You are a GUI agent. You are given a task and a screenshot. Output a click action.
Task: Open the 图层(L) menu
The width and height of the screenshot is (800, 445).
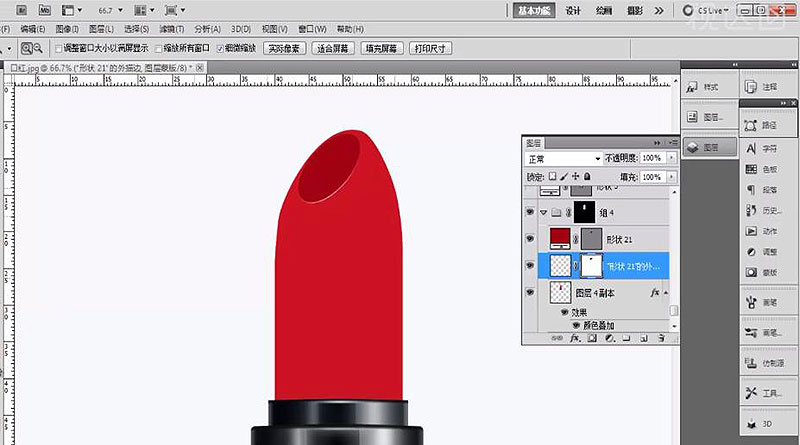click(101, 29)
